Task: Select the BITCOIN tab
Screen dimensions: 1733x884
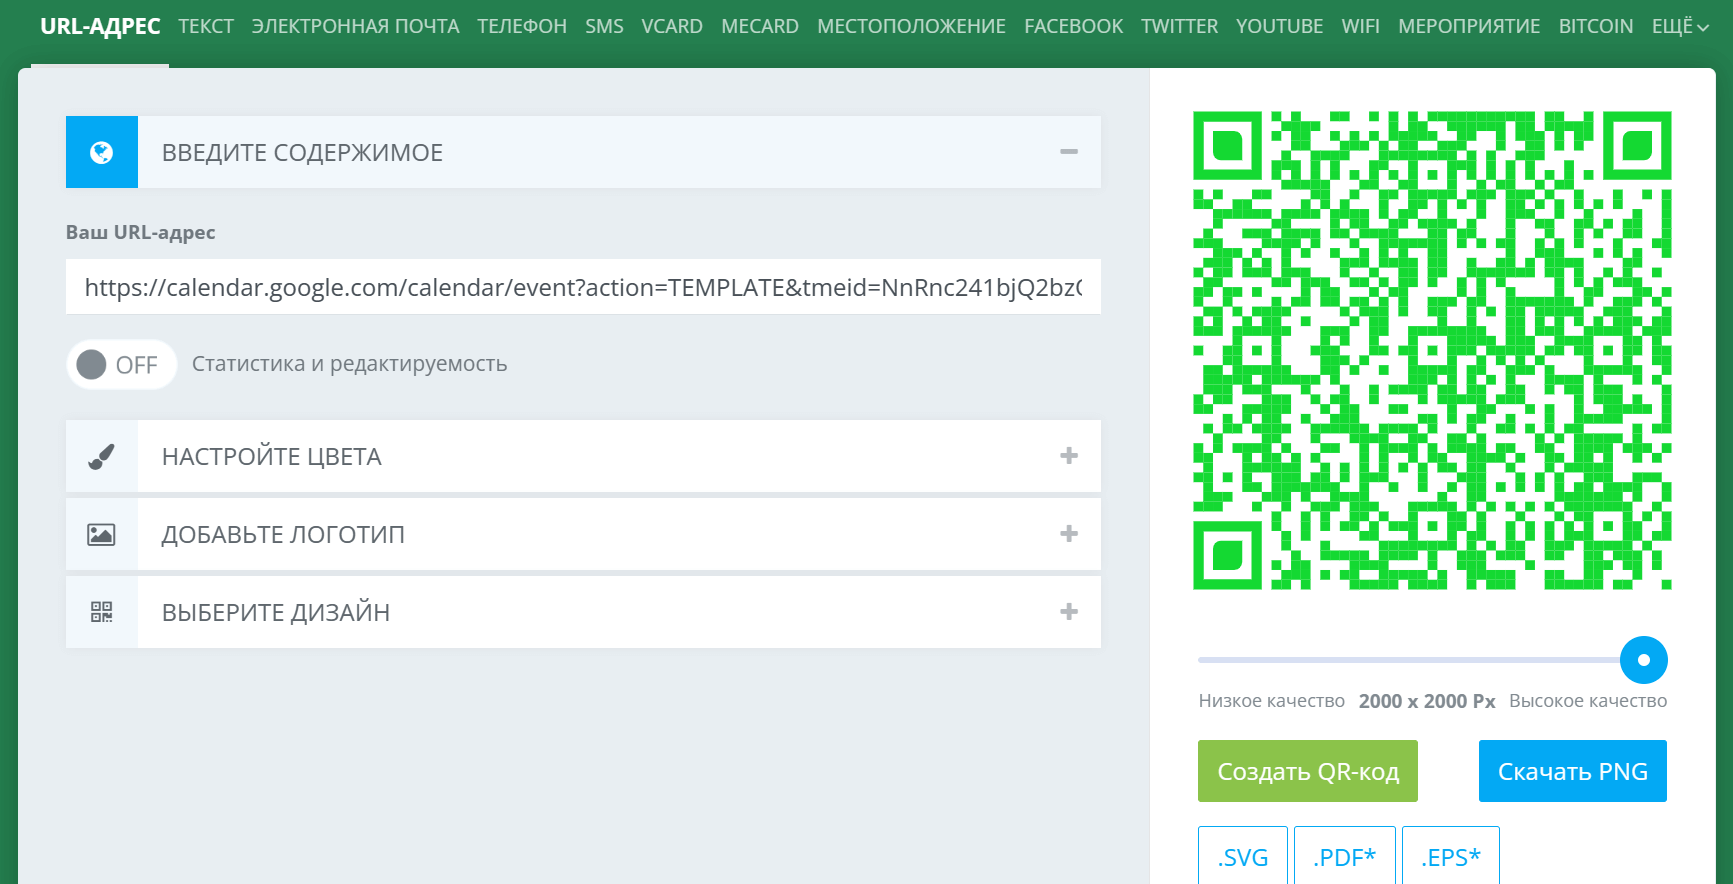Action: [1596, 27]
